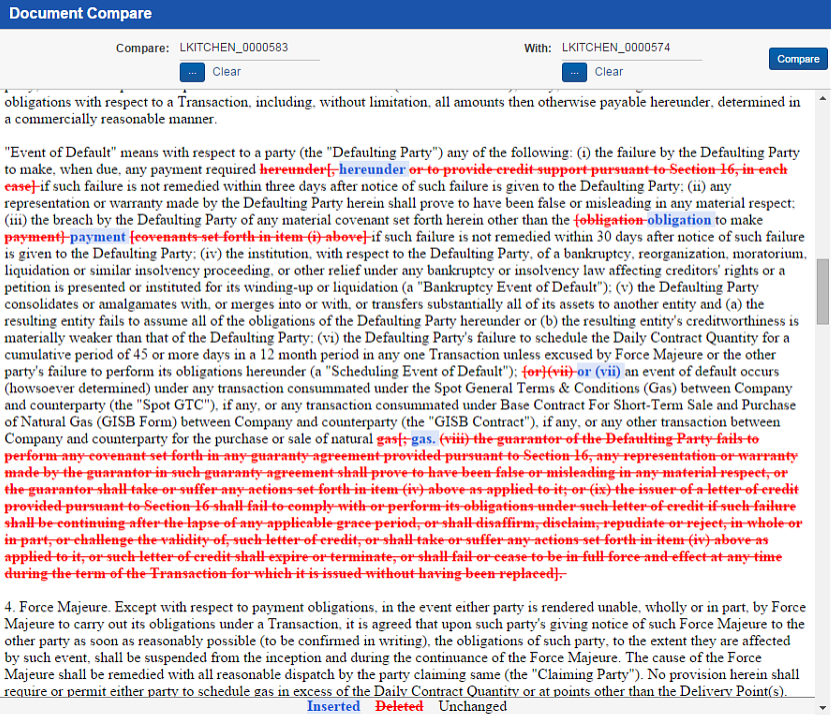Image resolution: width=831 pixels, height=715 pixels.
Task: Open the document picker for the Compare field
Action: pyautogui.click(x=193, y=71)
